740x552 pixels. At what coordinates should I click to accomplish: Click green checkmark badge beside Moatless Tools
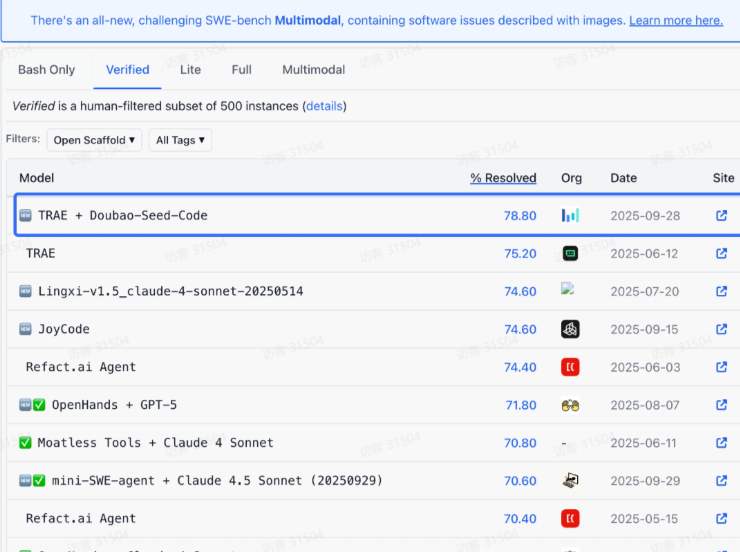pyautogui.click(x=26, y=443)
